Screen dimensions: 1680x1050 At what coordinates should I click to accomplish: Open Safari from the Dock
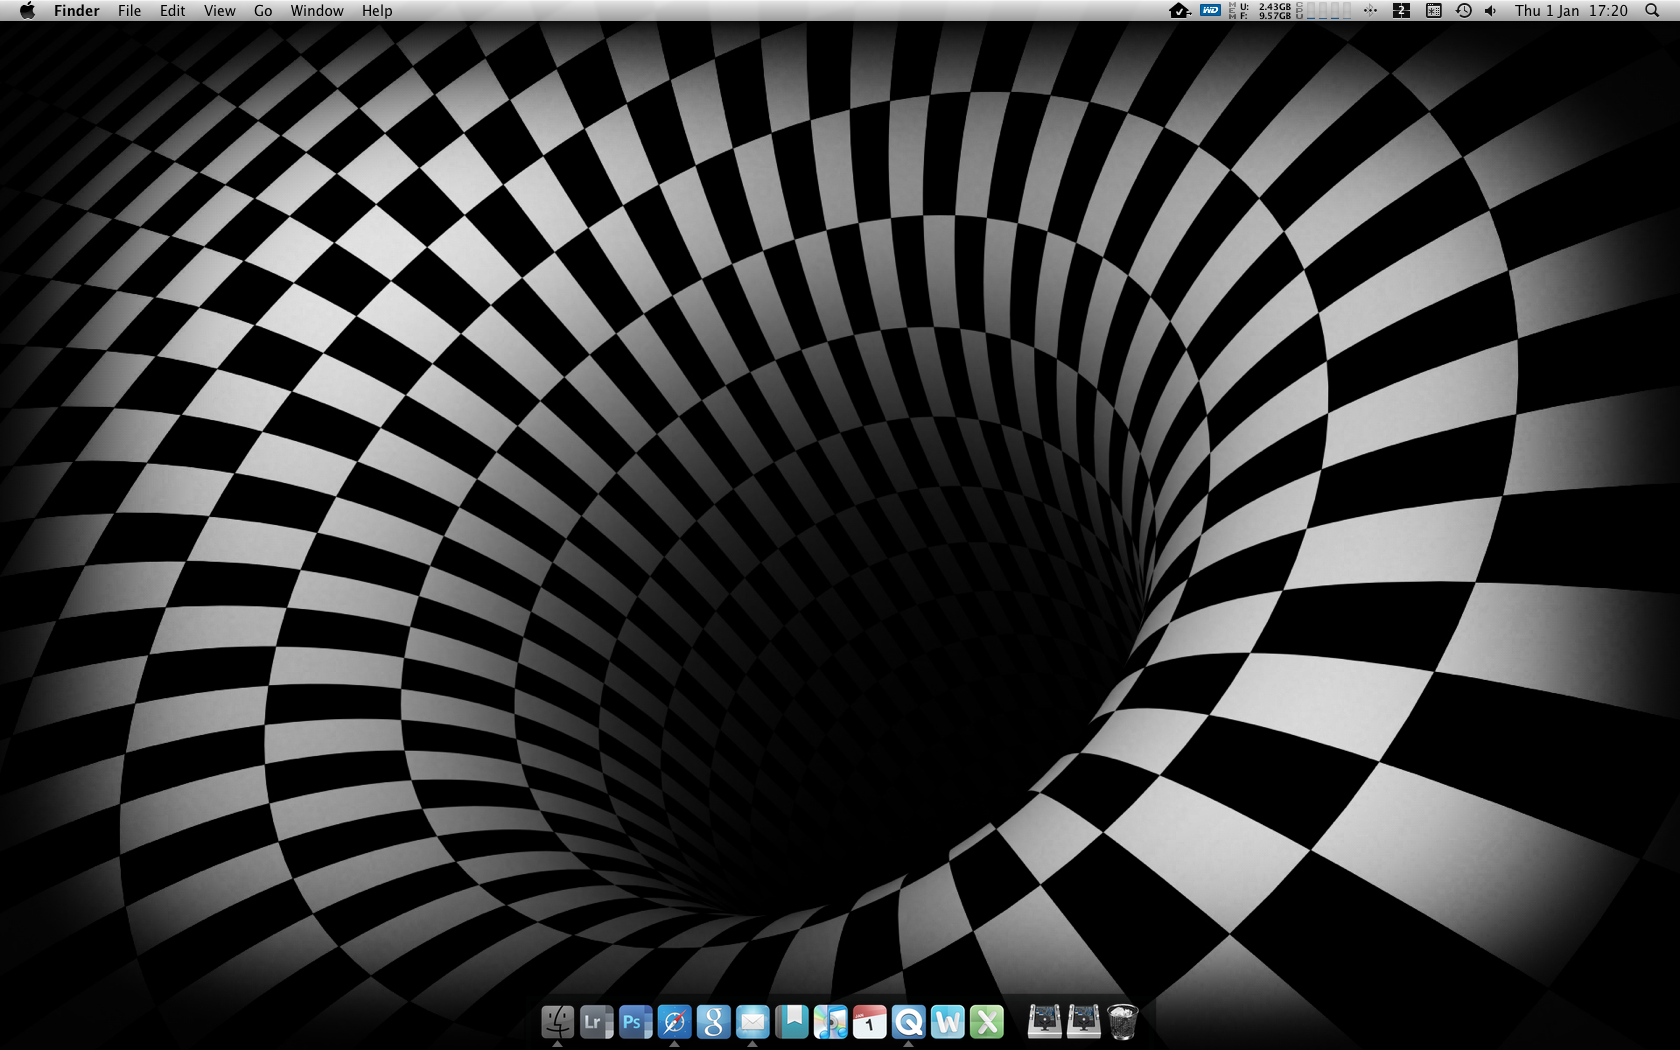674,1022
